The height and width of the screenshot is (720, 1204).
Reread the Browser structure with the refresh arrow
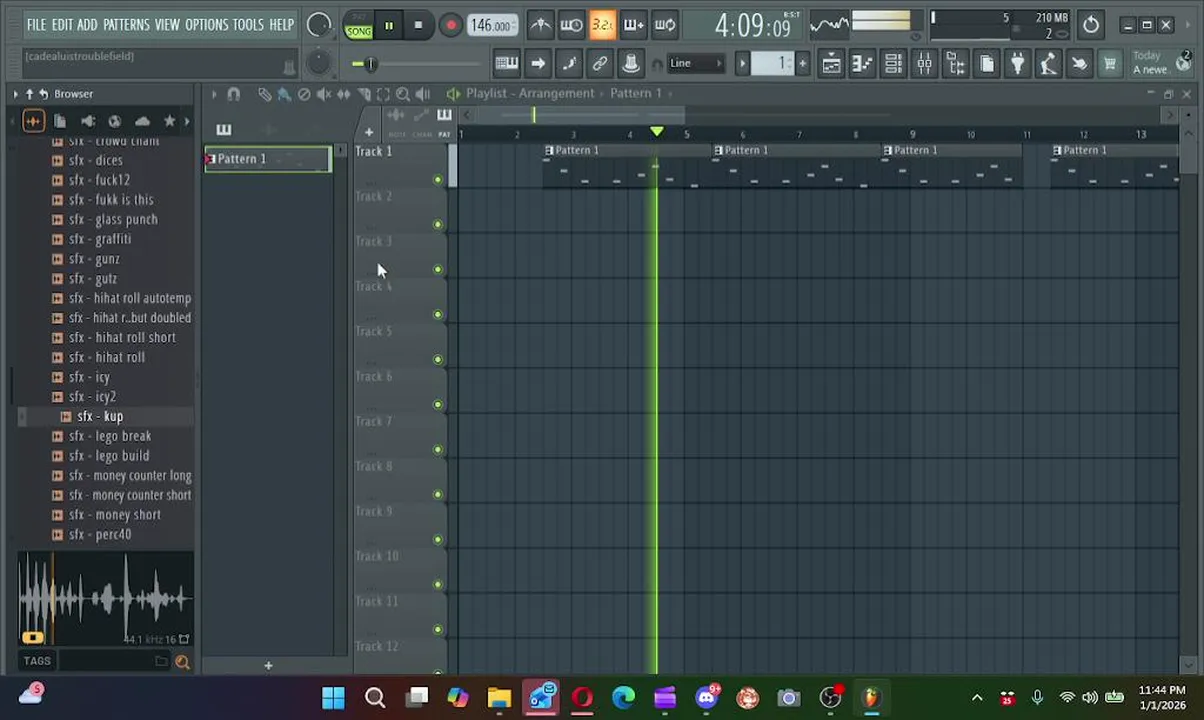(x=43, y=94)
